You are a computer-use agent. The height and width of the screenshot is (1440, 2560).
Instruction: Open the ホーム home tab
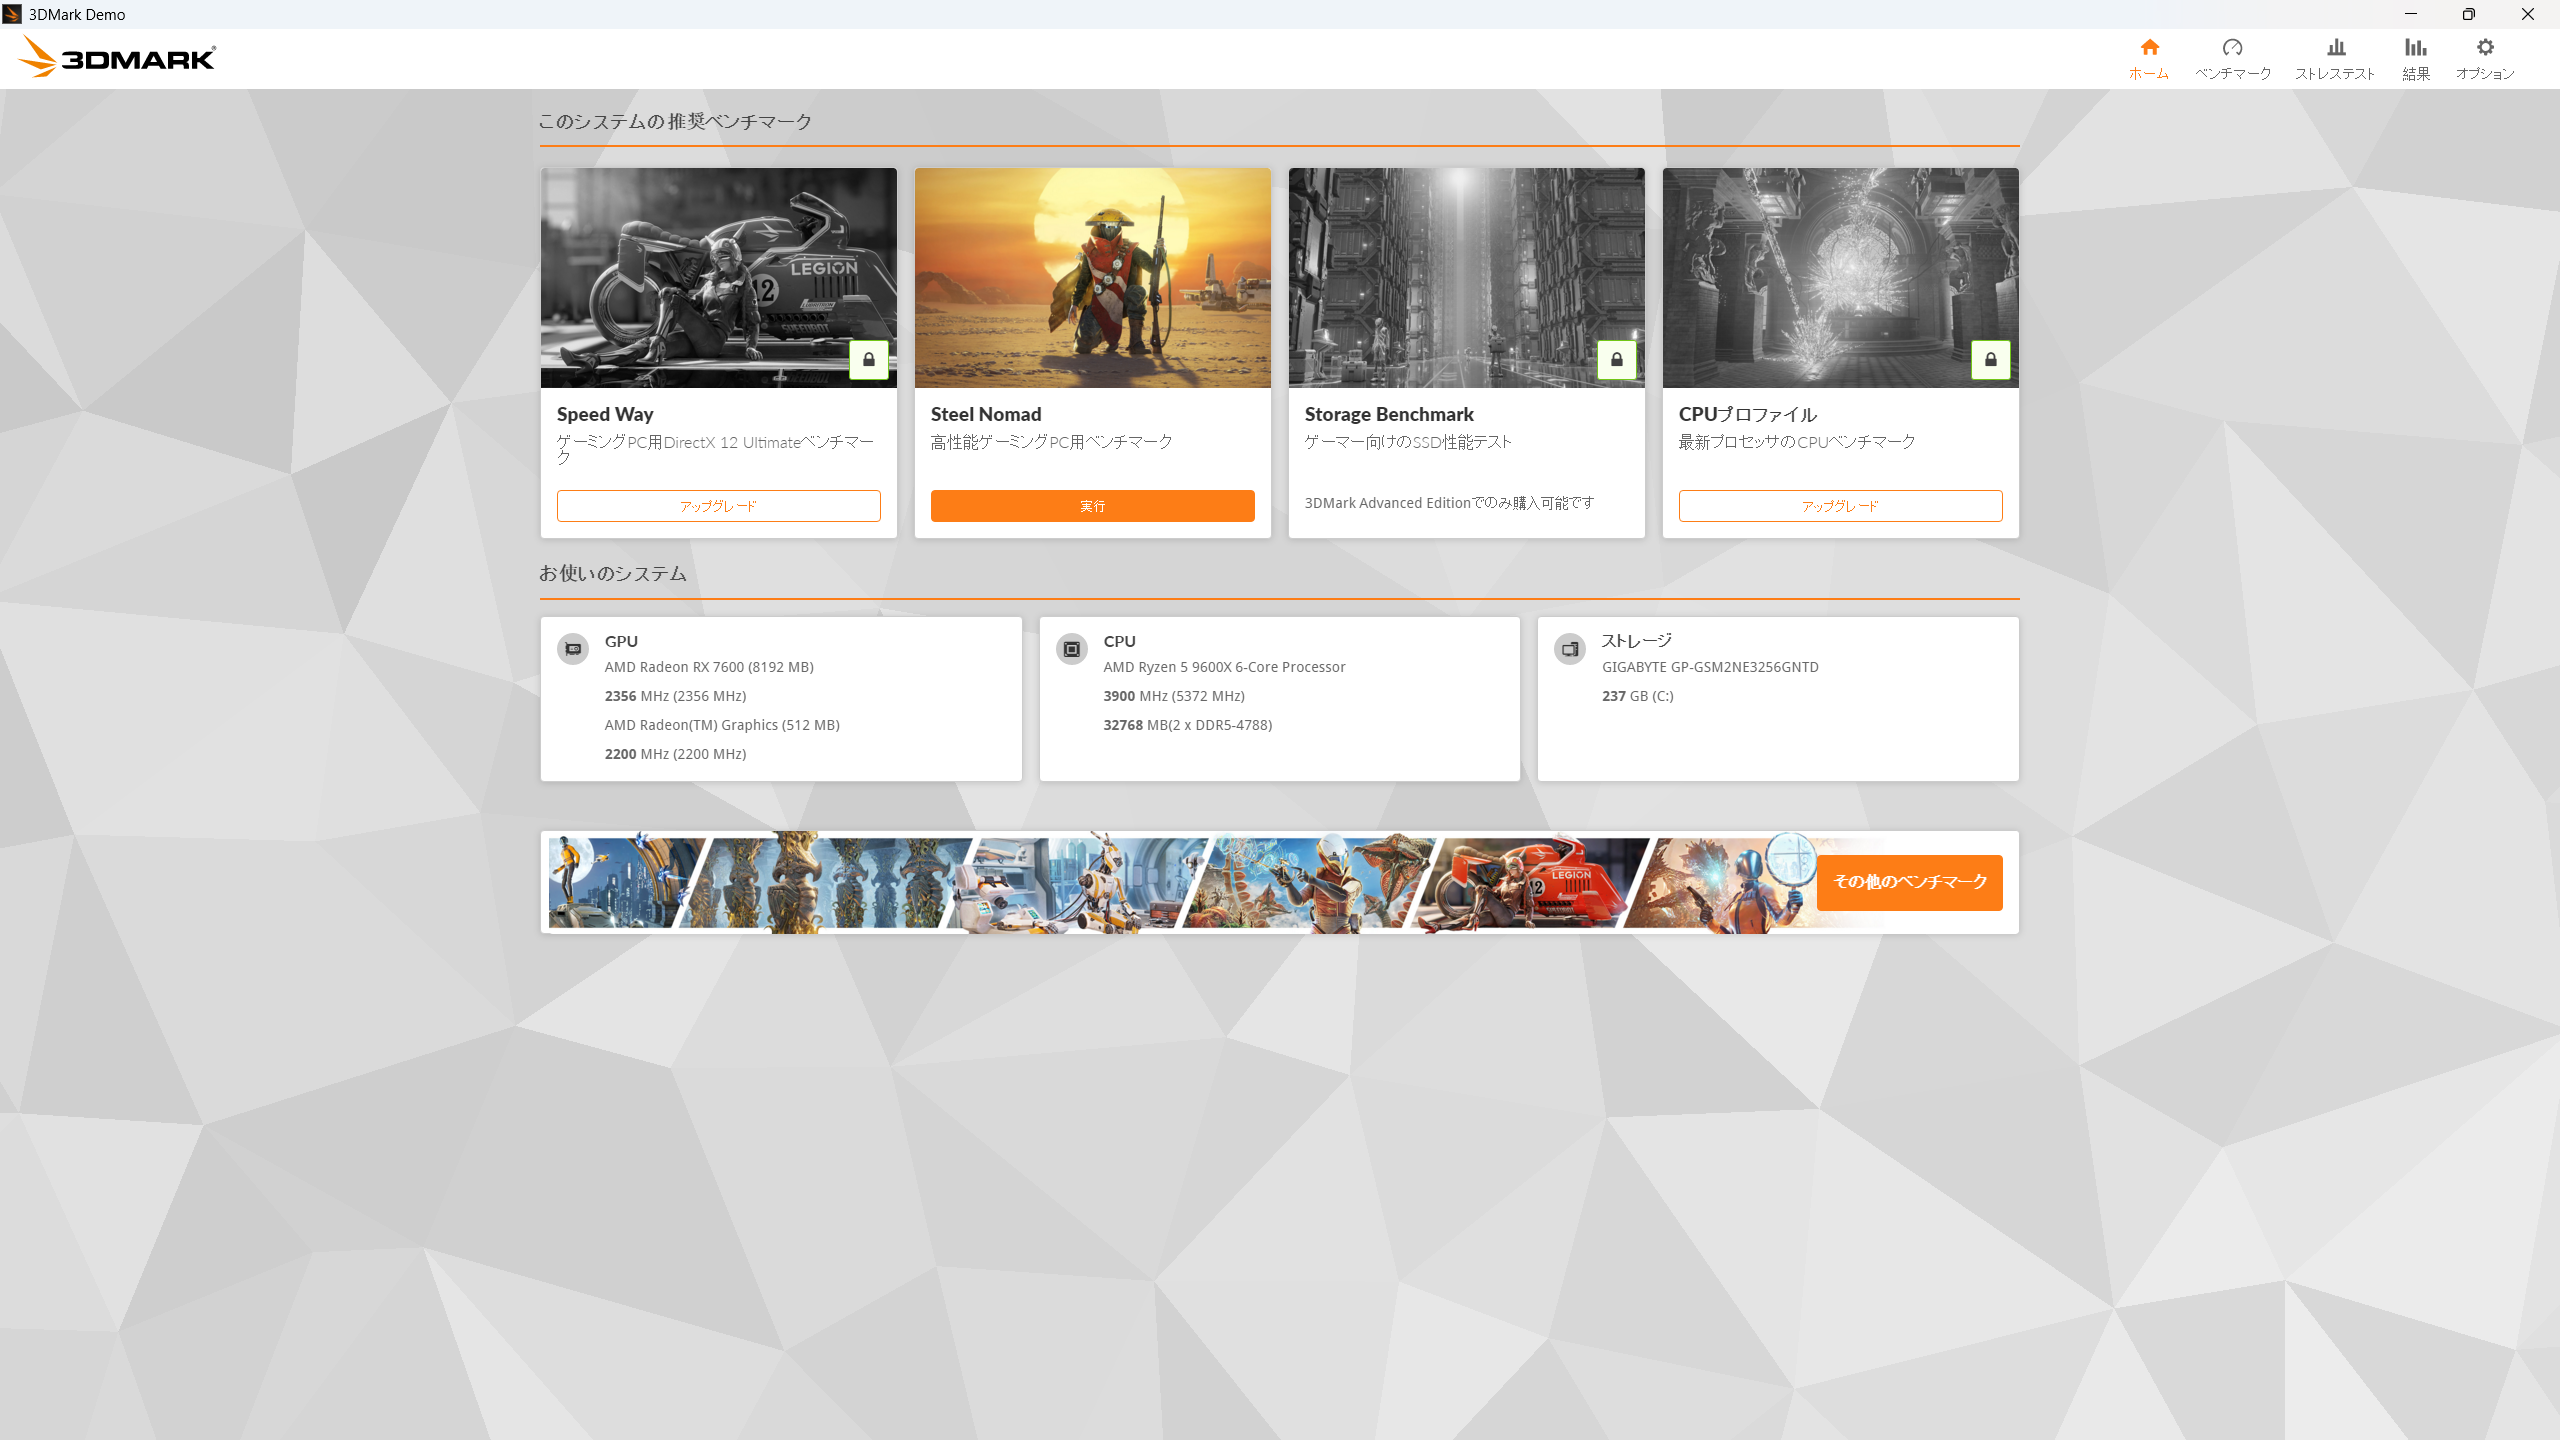(2149, 59)
